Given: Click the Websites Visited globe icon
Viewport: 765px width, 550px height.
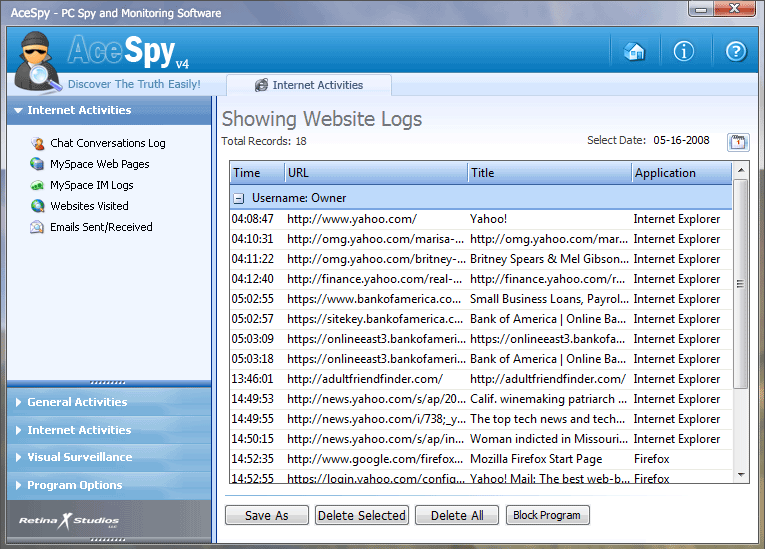Looking at the screenshot, I should point(38,206).
